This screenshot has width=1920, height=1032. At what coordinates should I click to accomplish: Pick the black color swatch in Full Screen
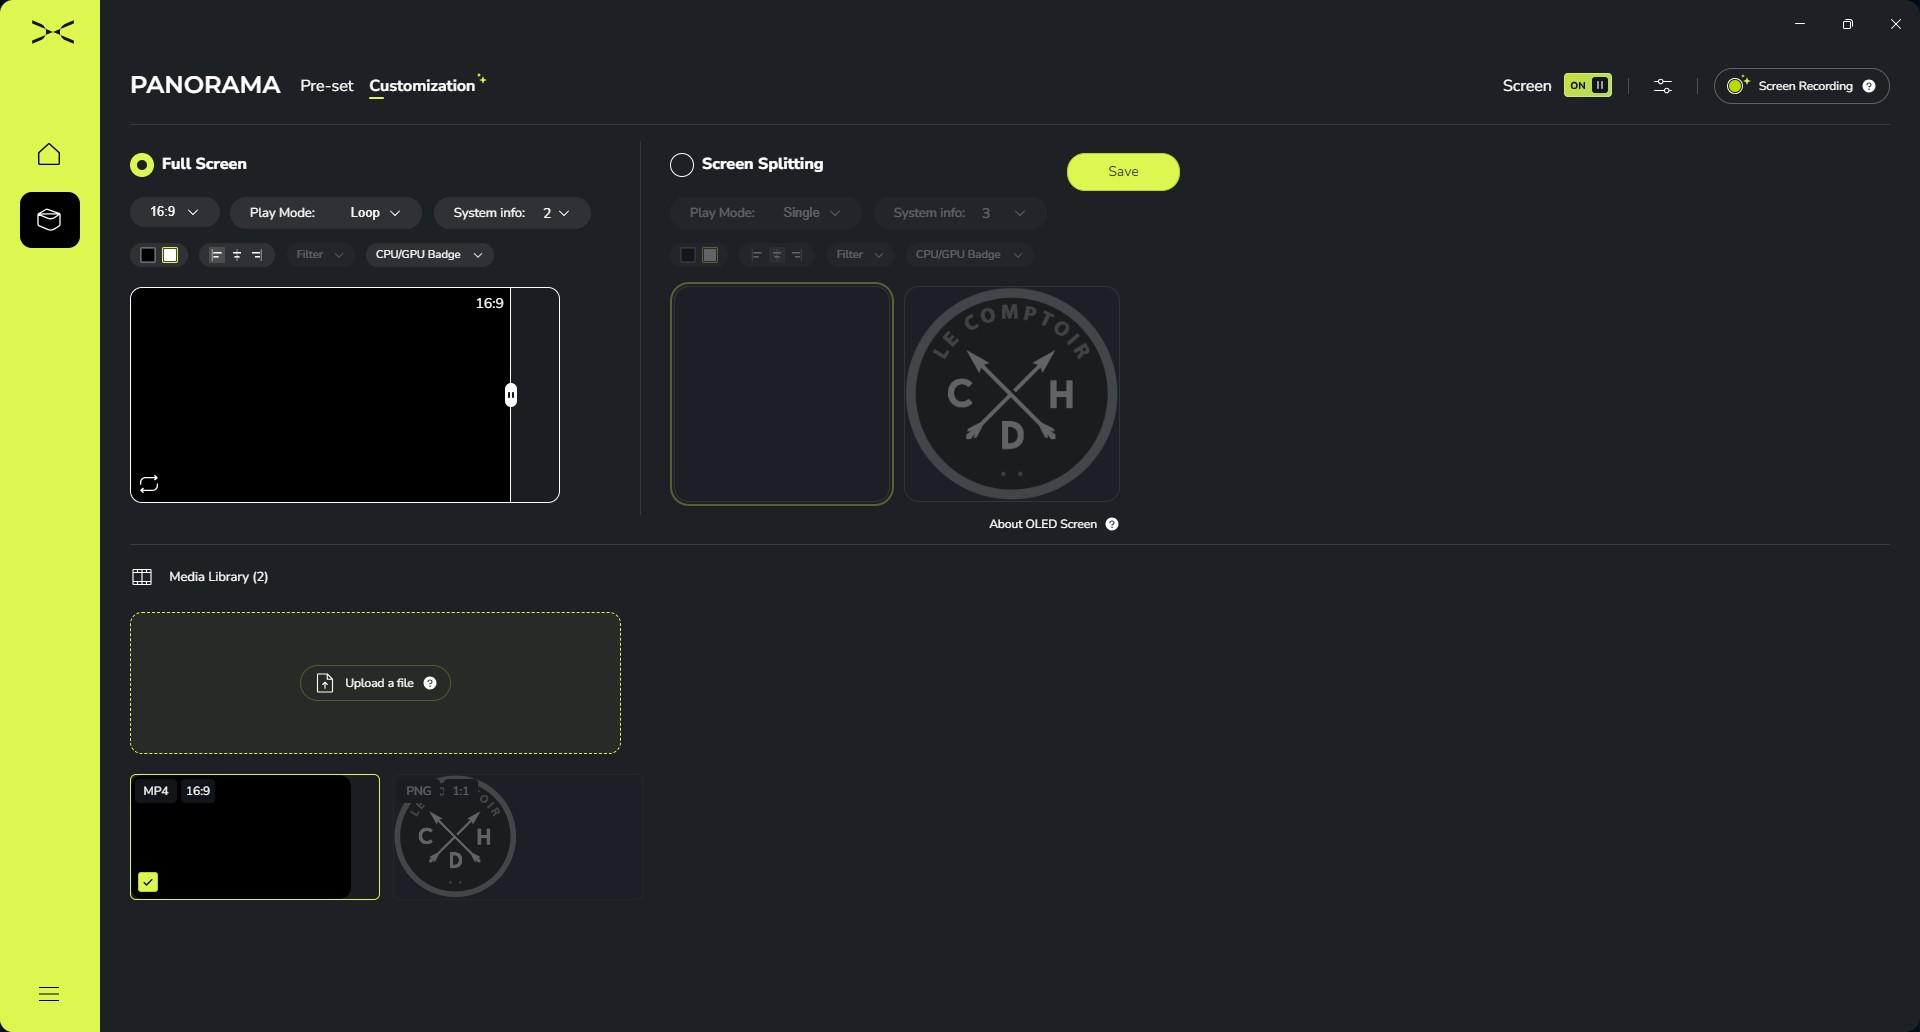click(x=148, y=255)
